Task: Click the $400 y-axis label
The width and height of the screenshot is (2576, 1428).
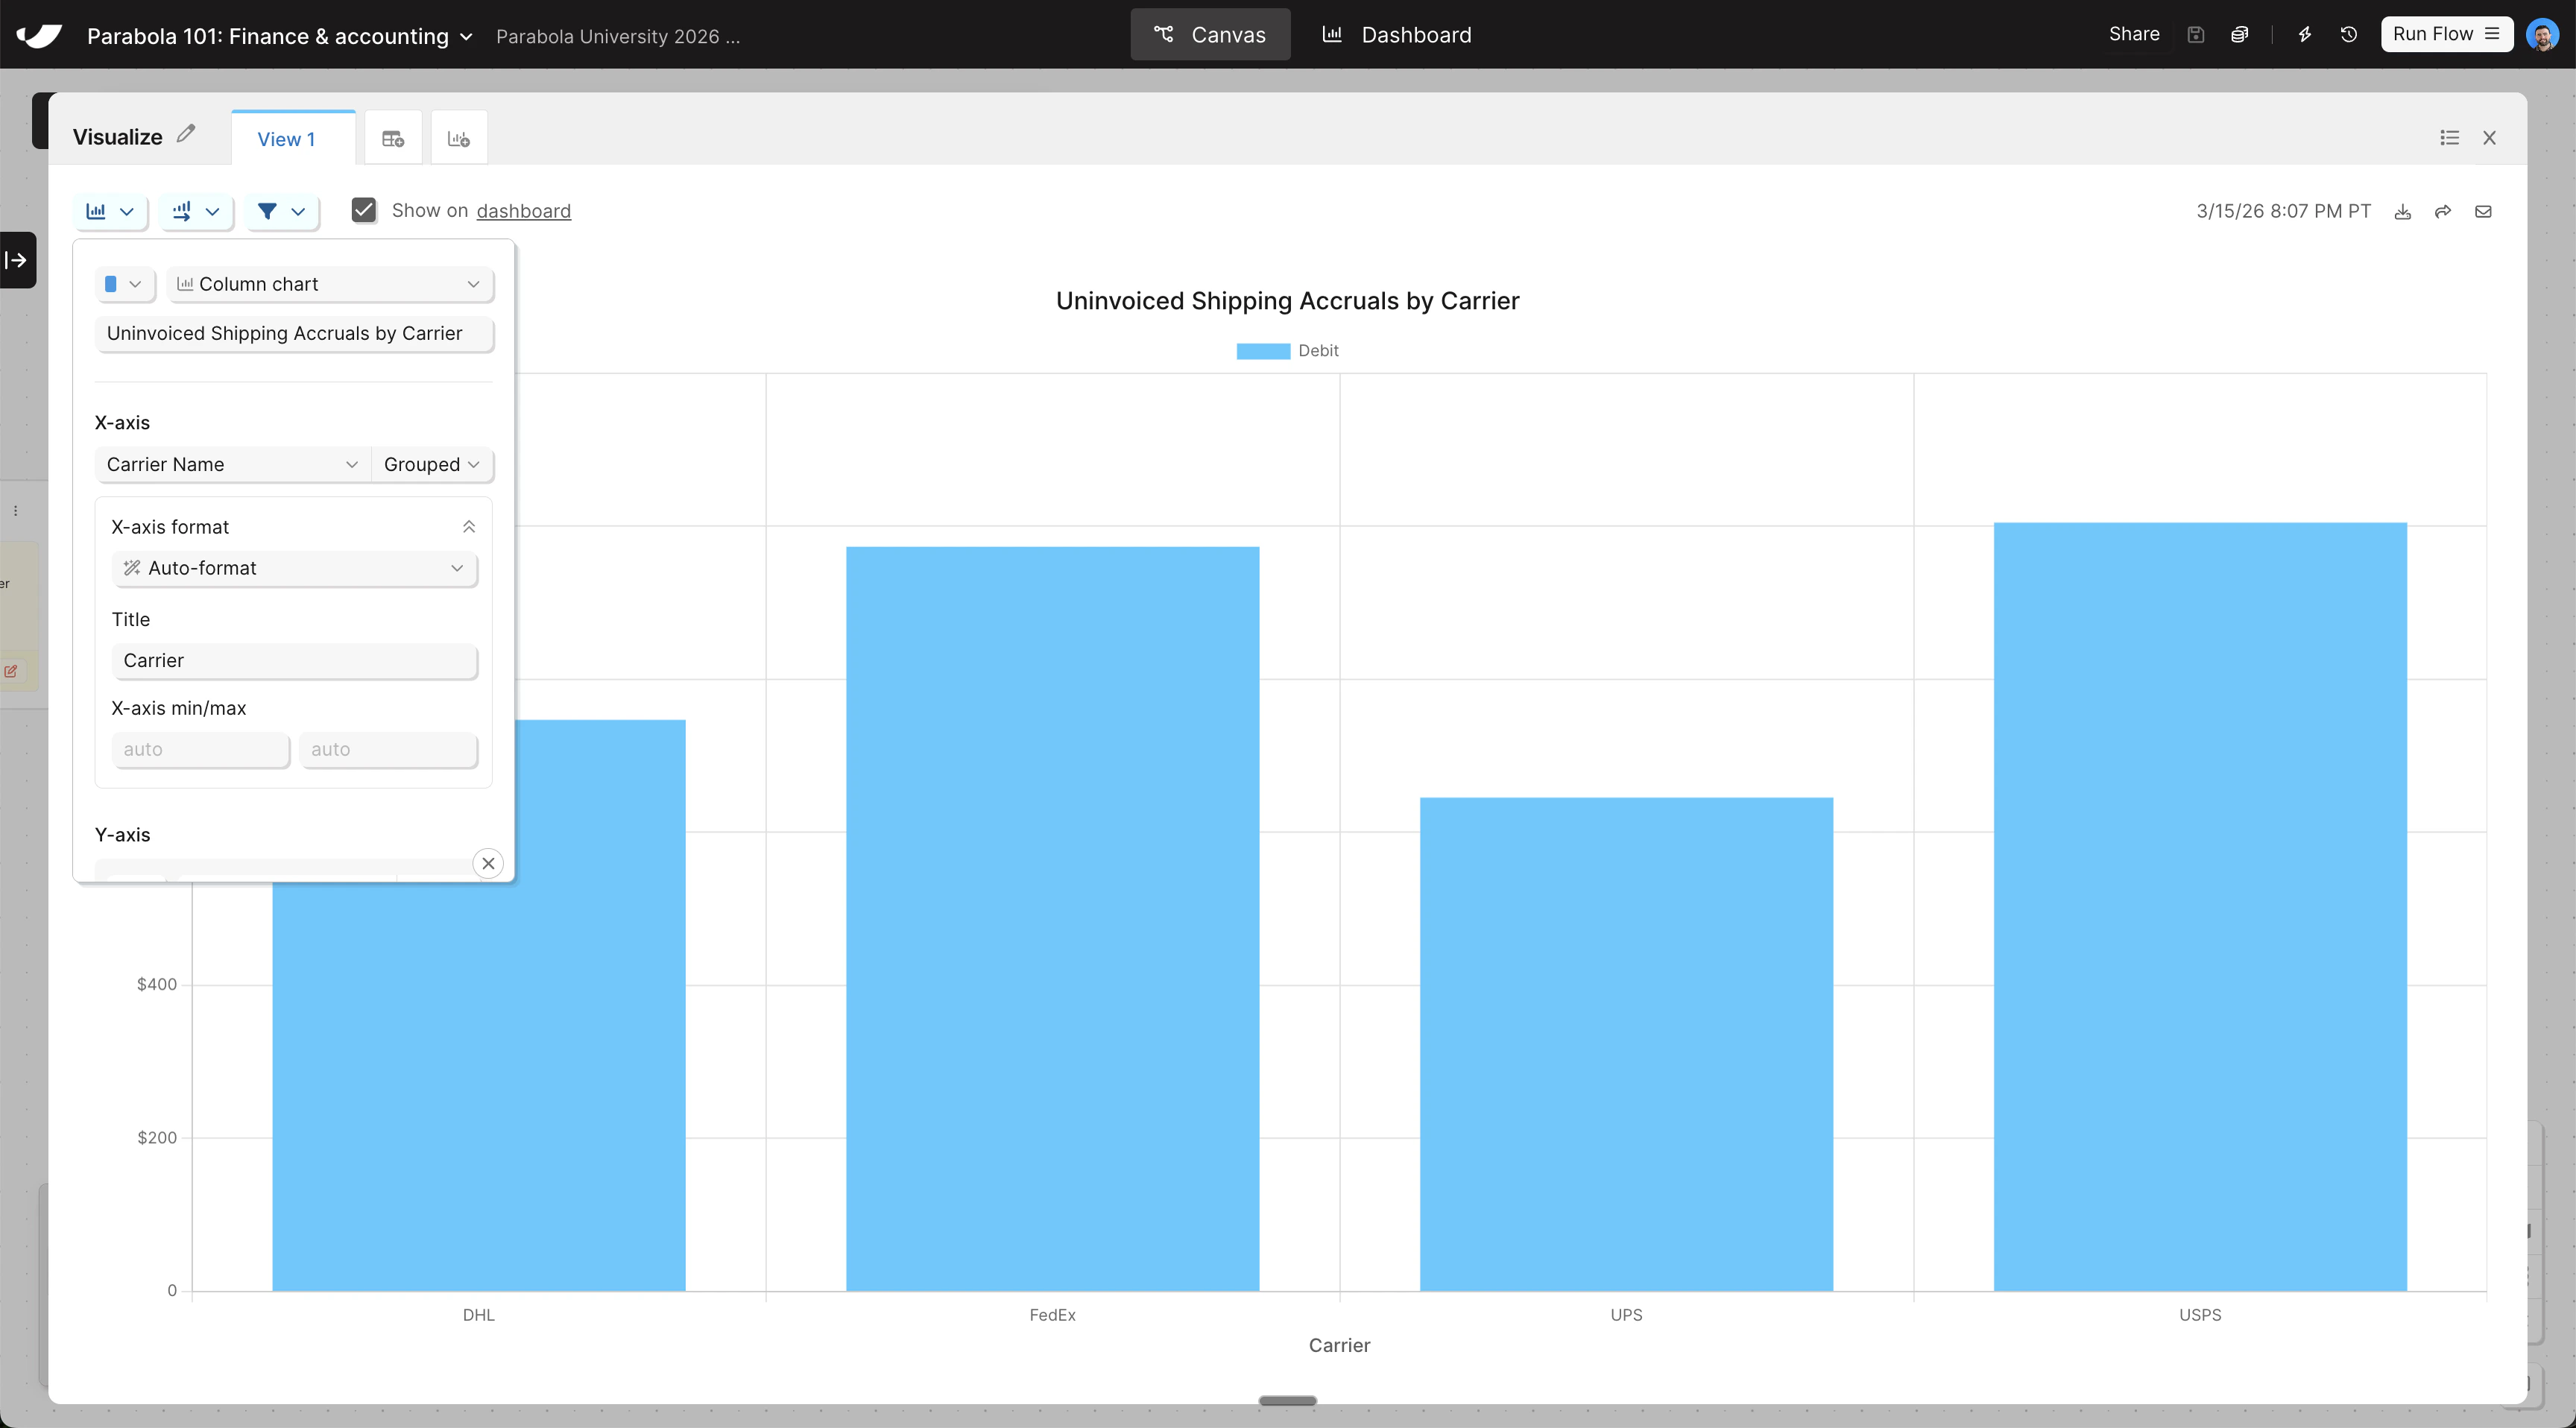Action: click(157, 985)
